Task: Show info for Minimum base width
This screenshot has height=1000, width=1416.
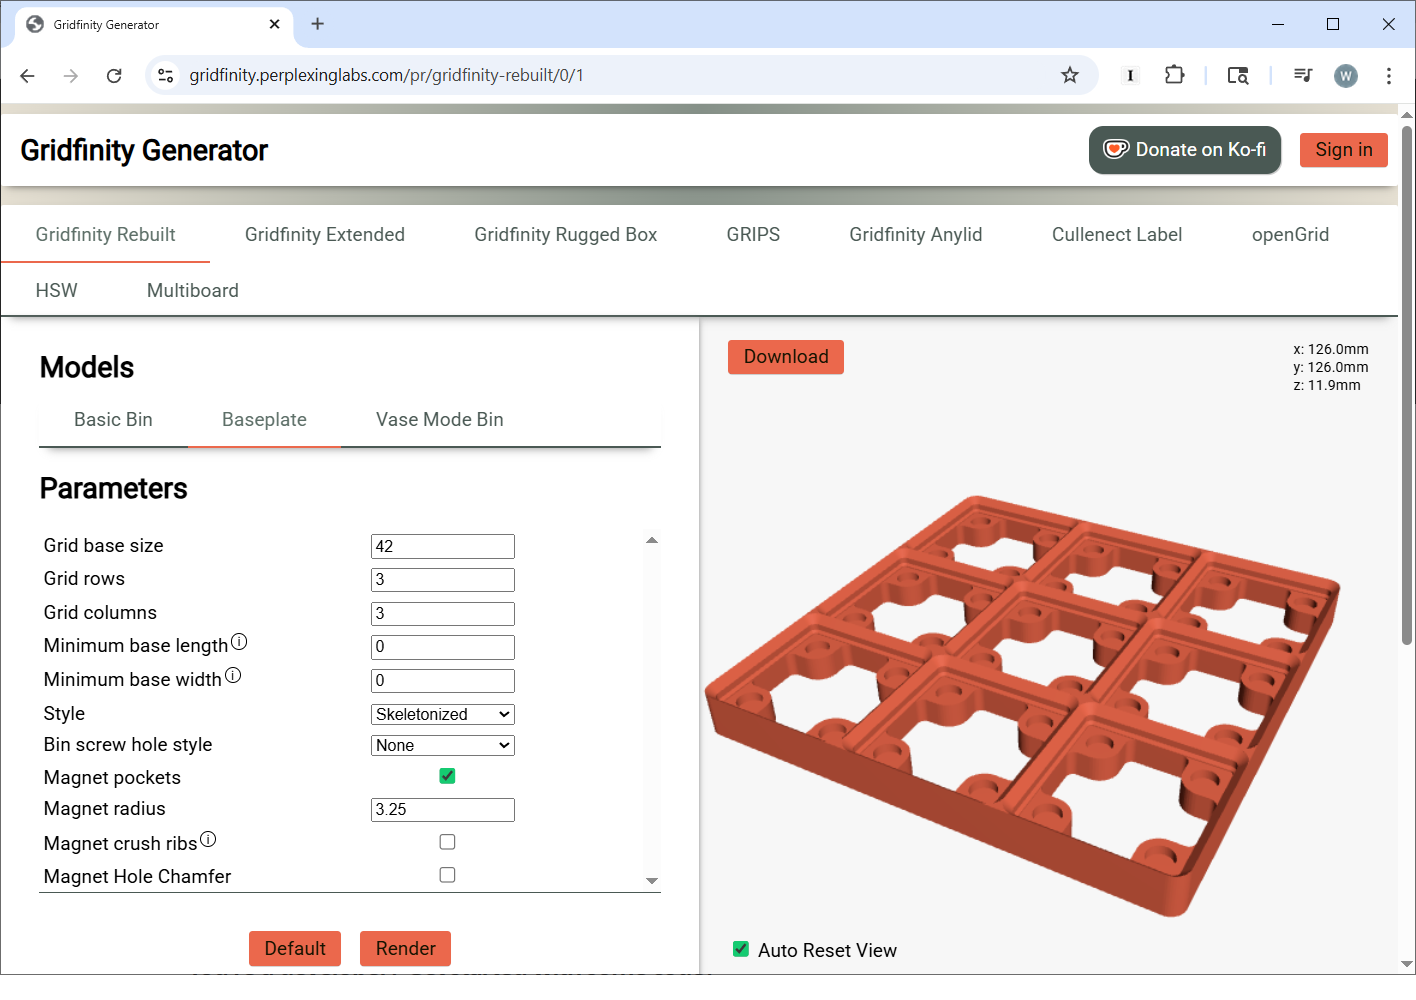Action: coord(233,676)
